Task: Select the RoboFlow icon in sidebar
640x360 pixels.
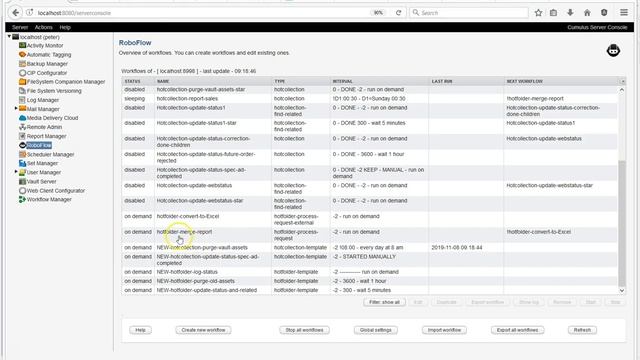Action: [22, 145]
